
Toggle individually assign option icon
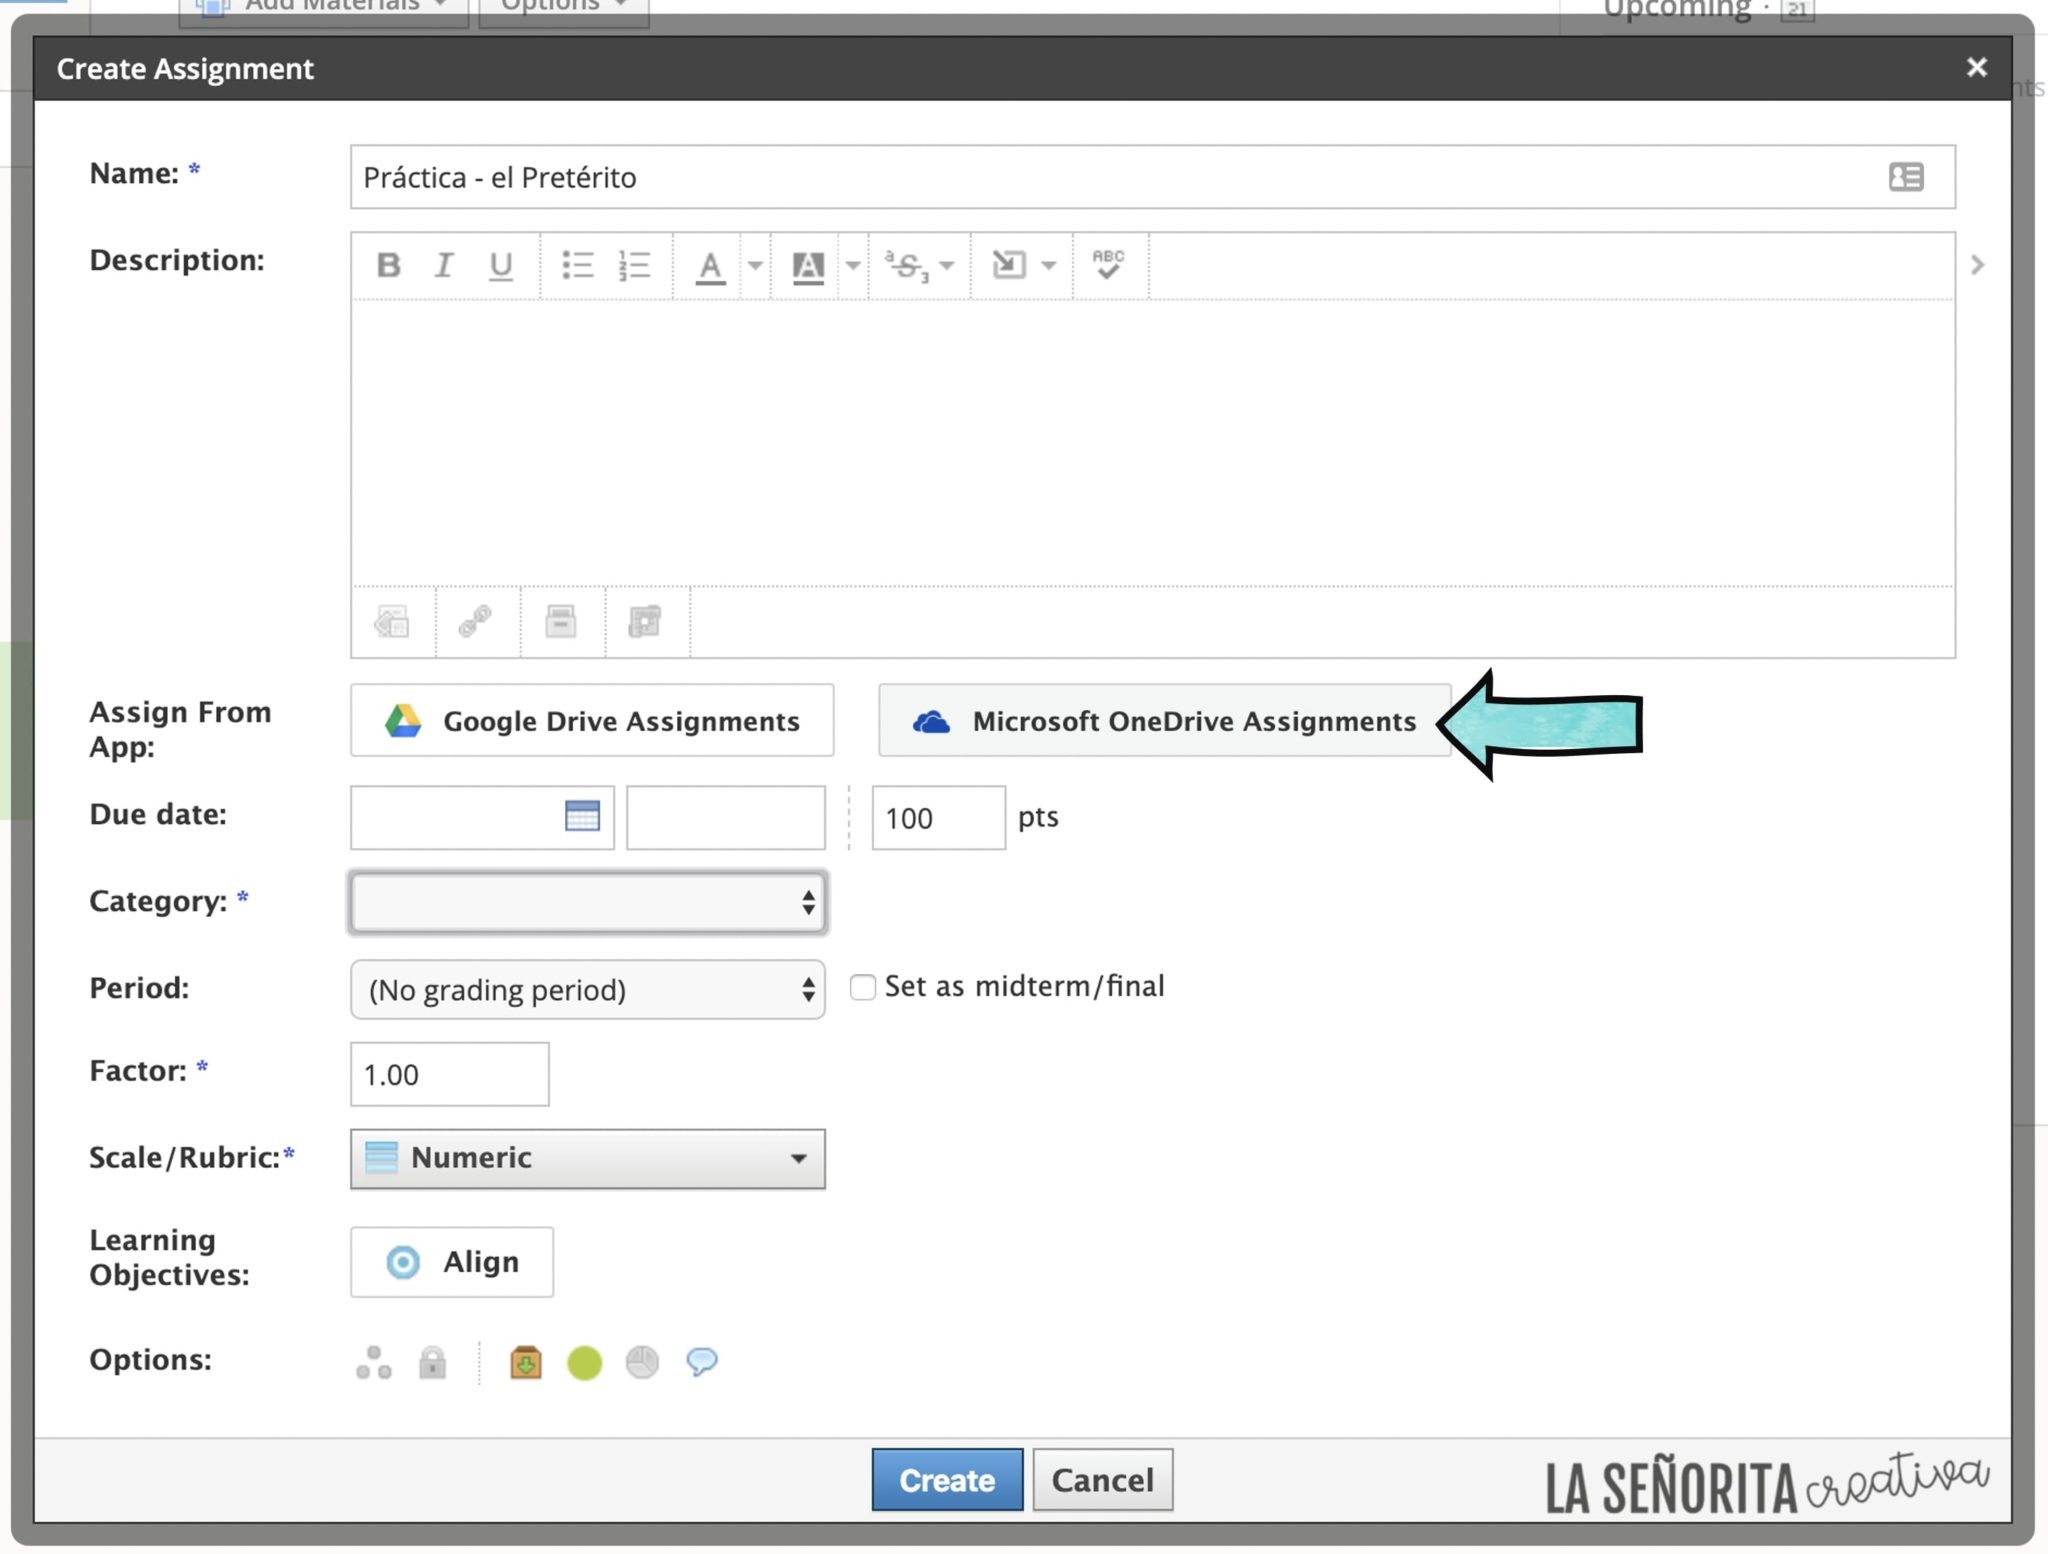373,1362
